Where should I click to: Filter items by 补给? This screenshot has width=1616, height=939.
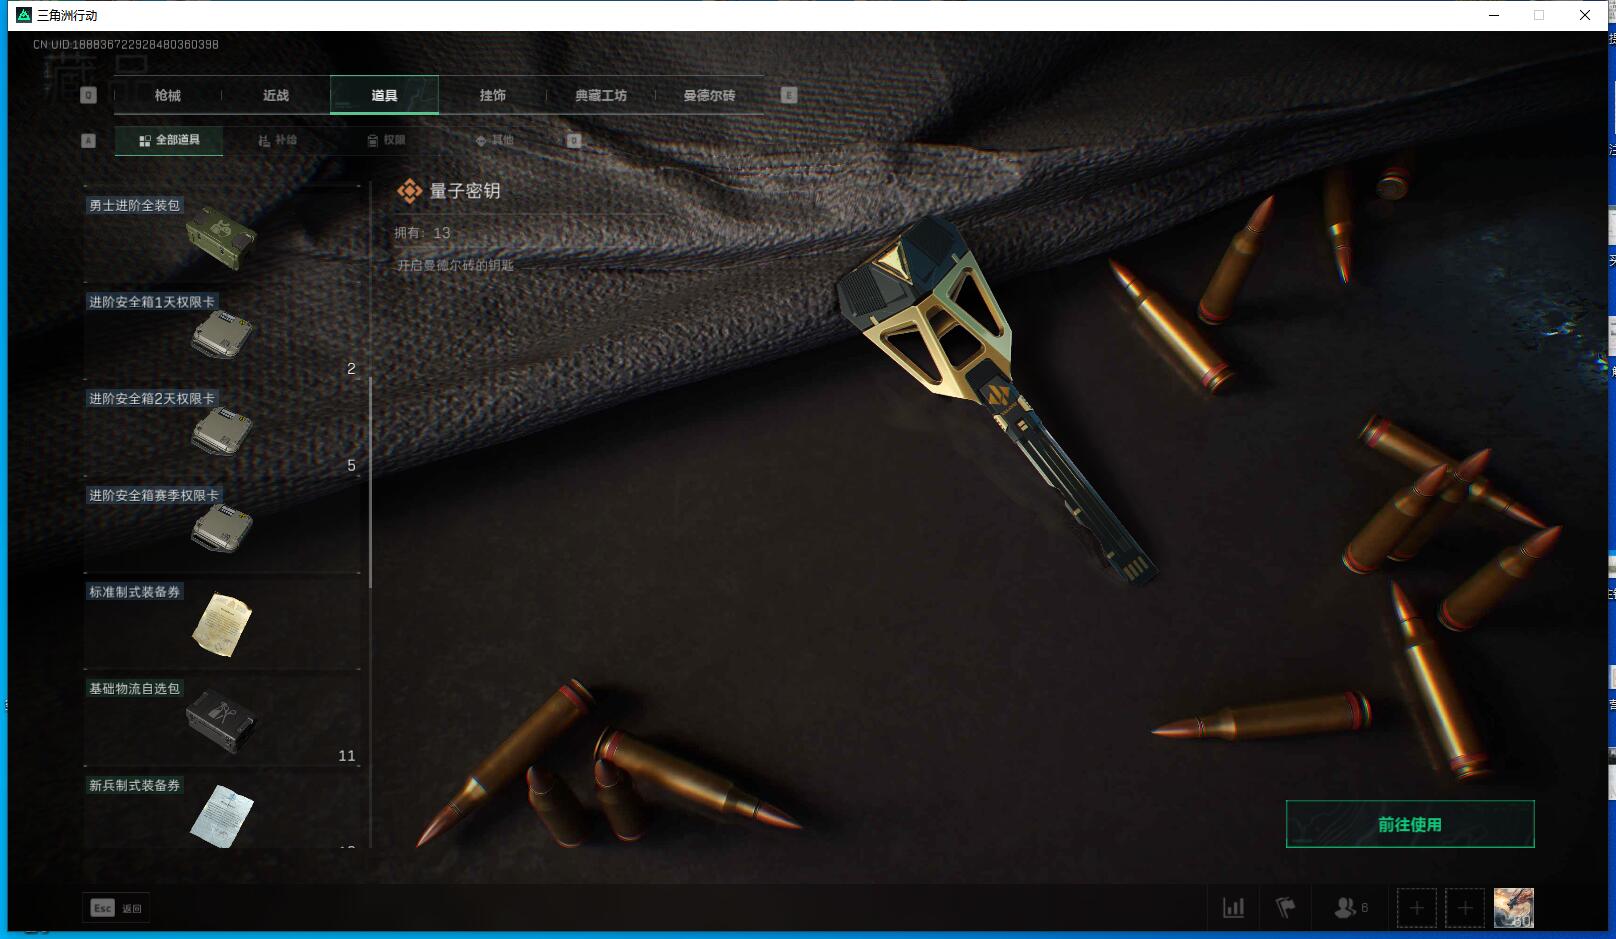click(277, 140)
